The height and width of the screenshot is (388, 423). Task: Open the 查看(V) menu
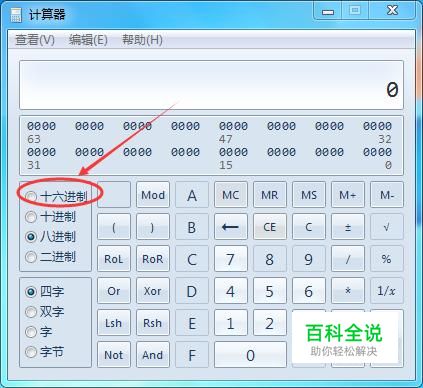35,40
